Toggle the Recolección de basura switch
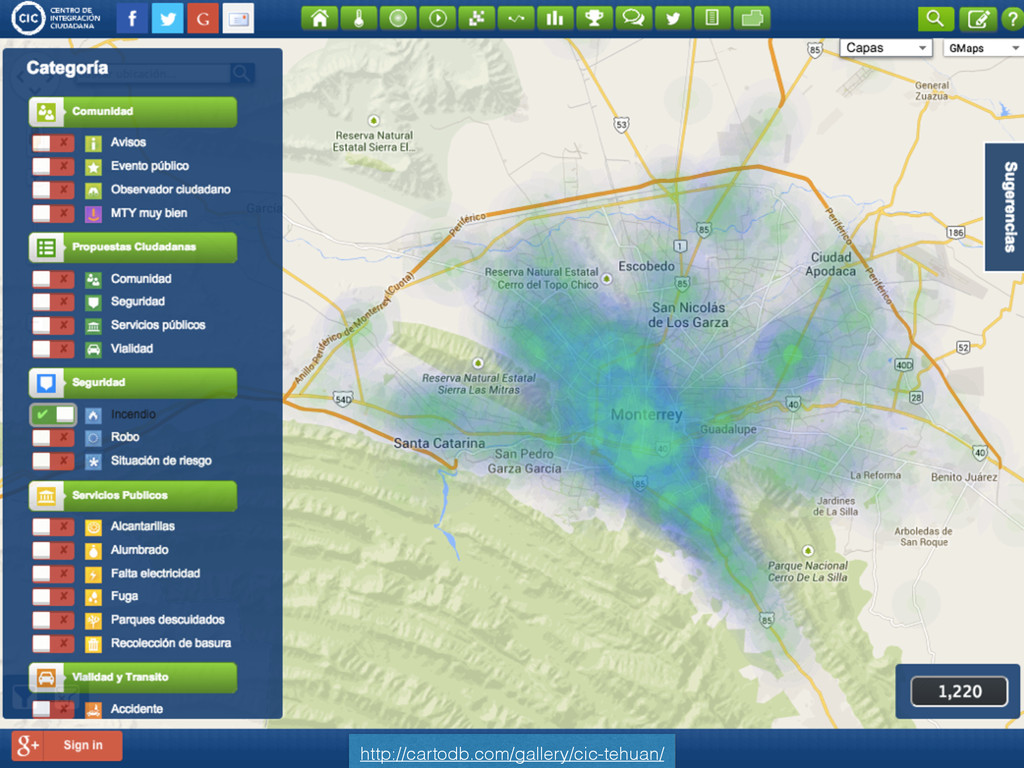Image resolution: width=1024 pixels, height=768 pixels. coord(53,644)
